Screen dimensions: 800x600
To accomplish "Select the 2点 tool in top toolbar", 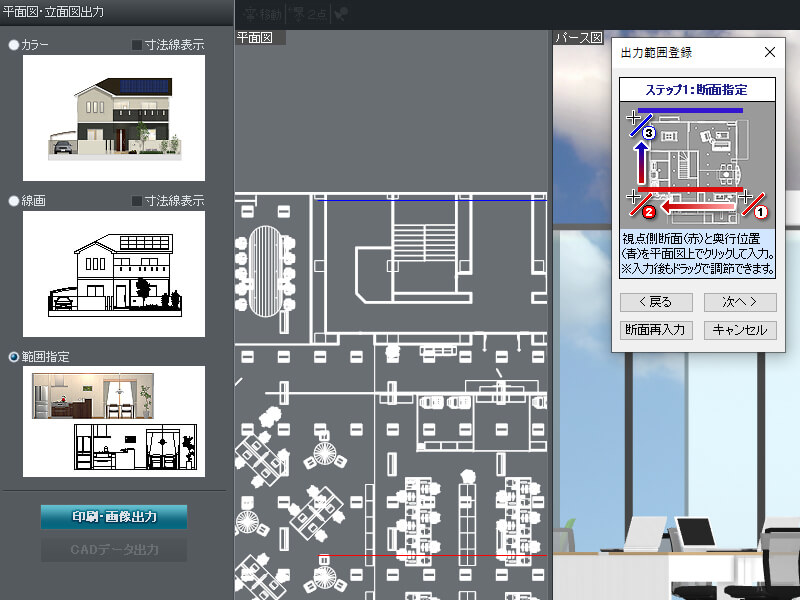I will point(310,14).
